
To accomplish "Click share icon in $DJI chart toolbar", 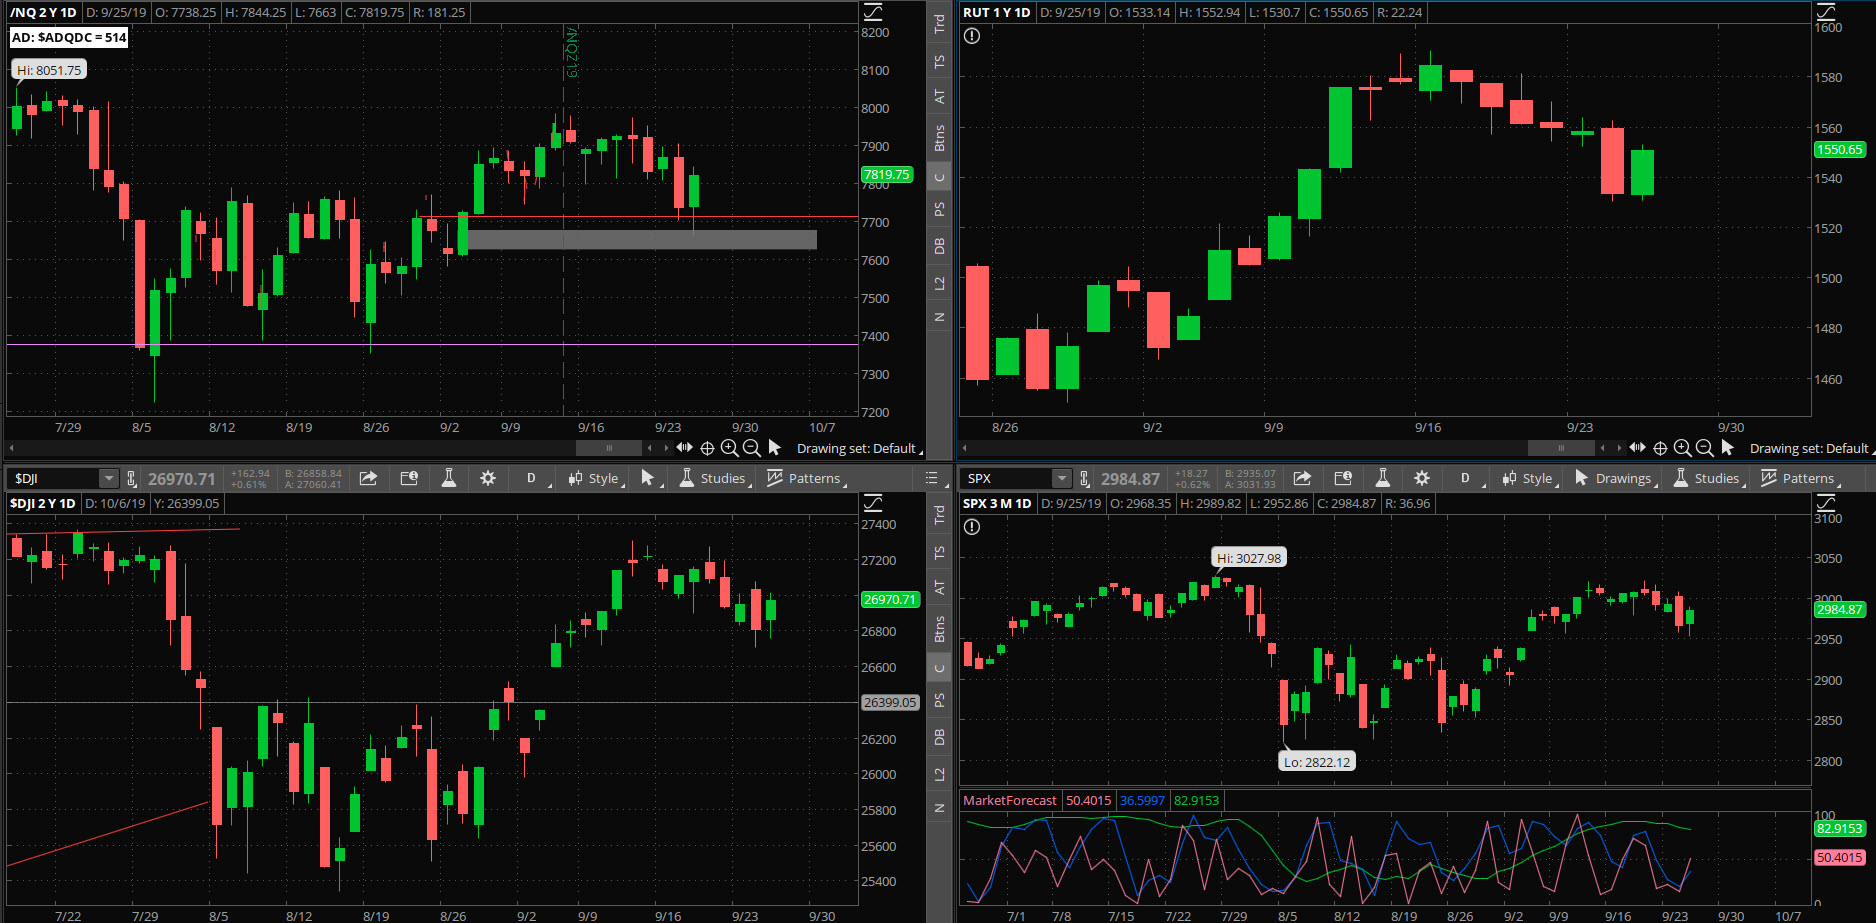I will click(368, 478).
